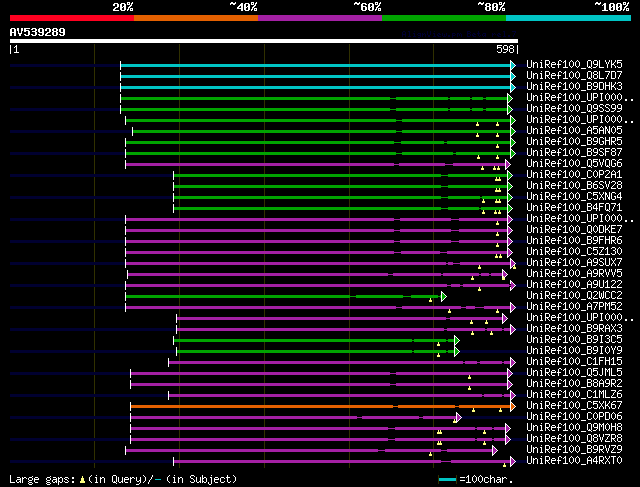Select the UniRef100_C5Z130 label

tap(574, 252)
